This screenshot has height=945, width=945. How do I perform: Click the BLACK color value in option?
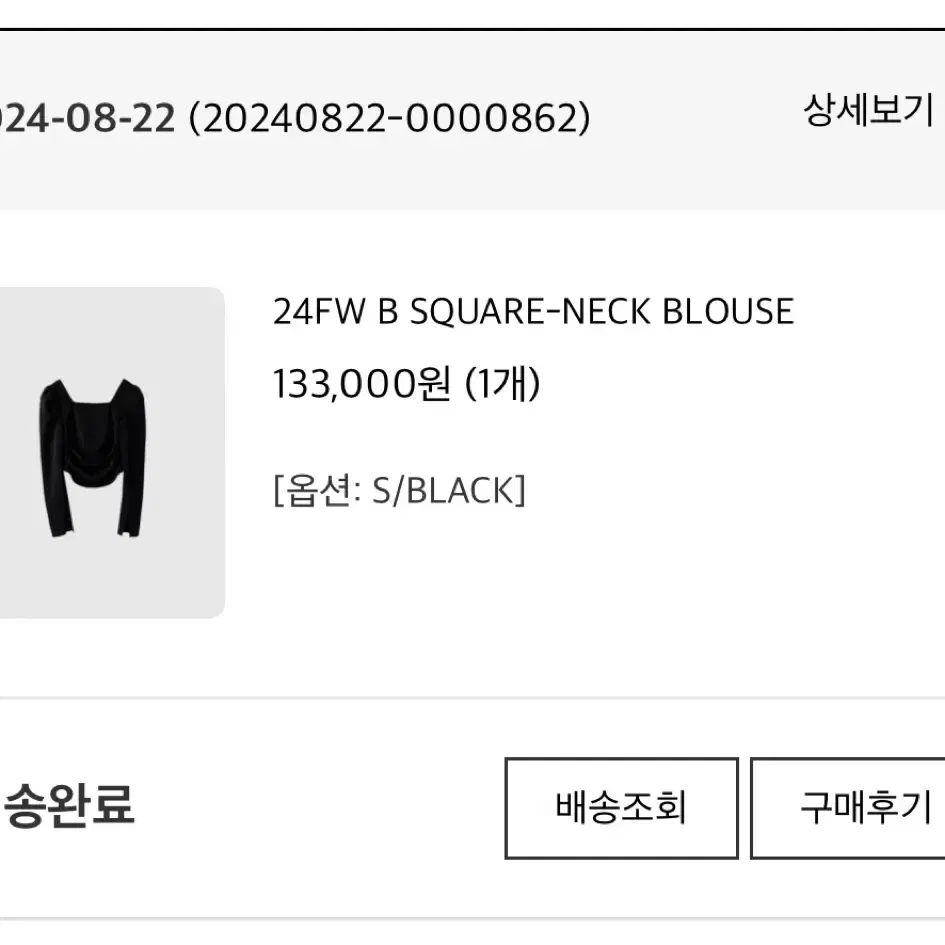pyautogui.click(x=460, y=491)
